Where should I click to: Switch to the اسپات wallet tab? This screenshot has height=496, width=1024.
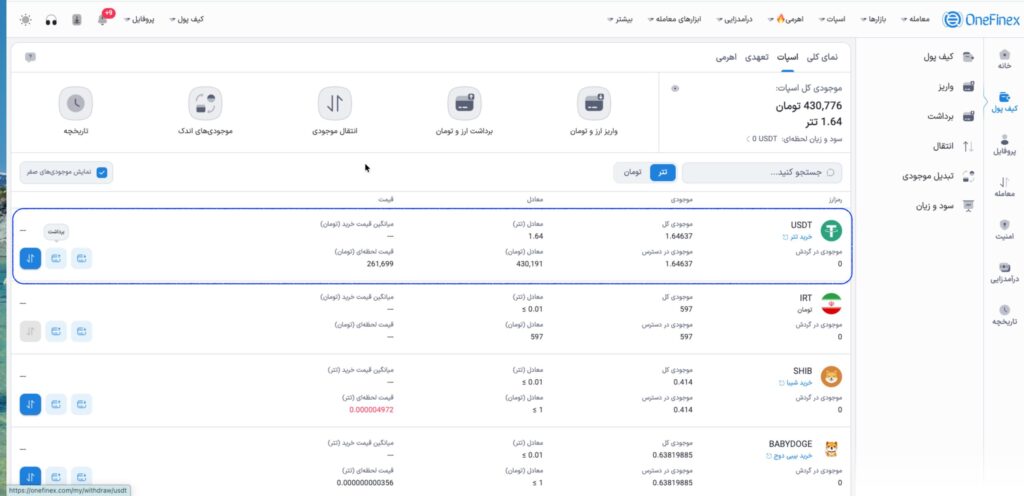tap(787, 57)
